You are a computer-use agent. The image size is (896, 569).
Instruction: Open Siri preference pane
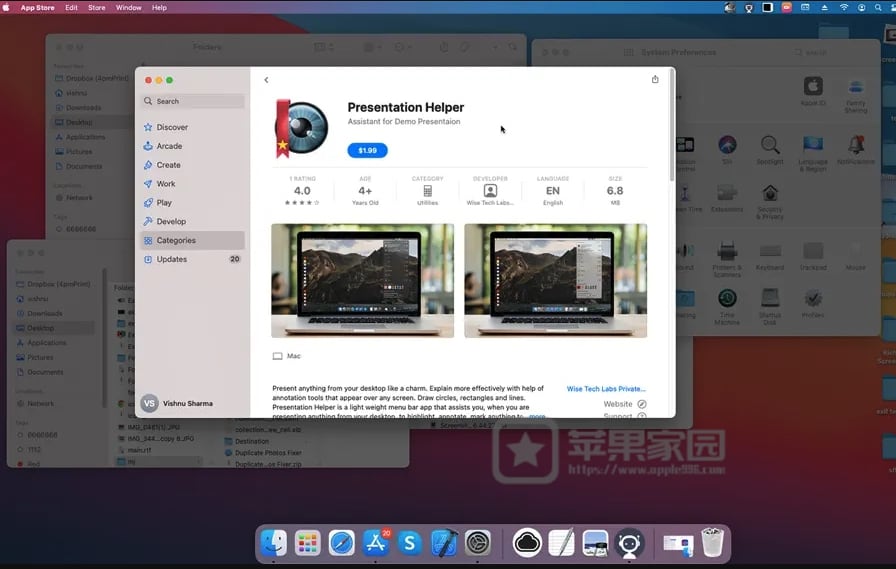(727, 150)
